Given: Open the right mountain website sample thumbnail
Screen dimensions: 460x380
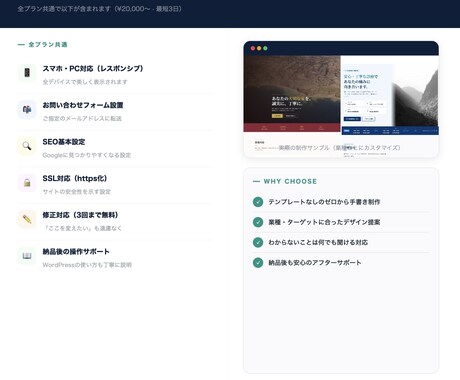Looking at the screenshot, I should [390, 95].
